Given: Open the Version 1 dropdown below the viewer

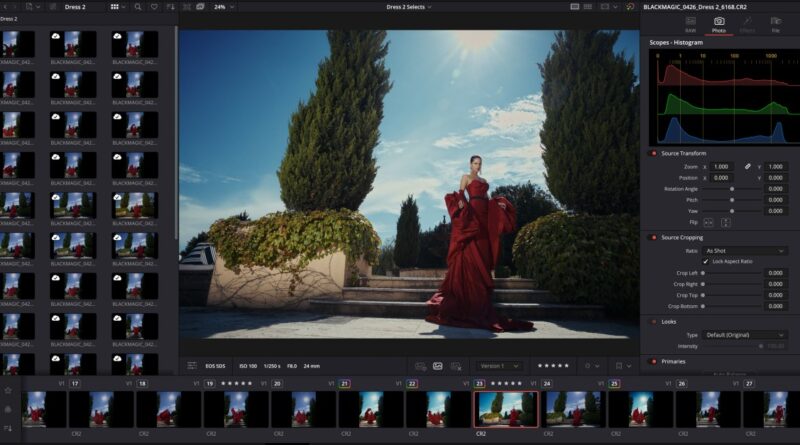Looking at the screenshot, I should click(x=500, y=366).
